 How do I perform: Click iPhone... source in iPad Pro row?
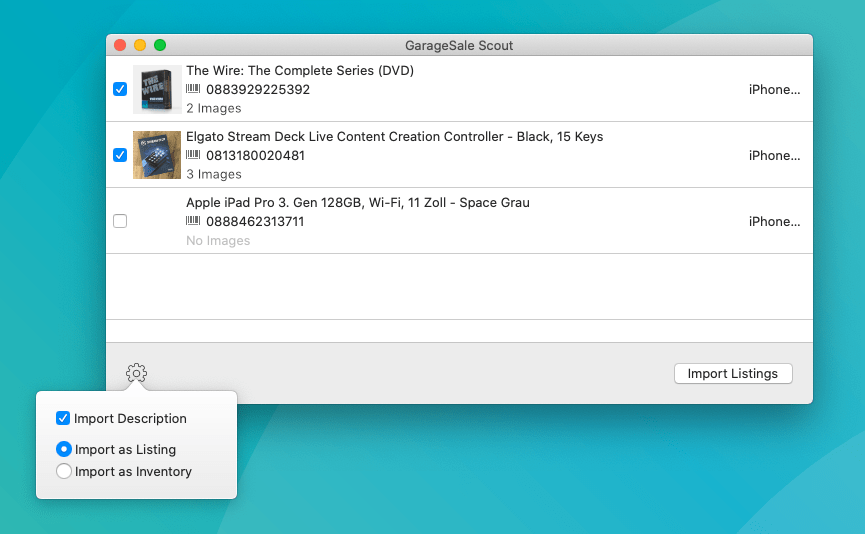click(x=775, y=222)
